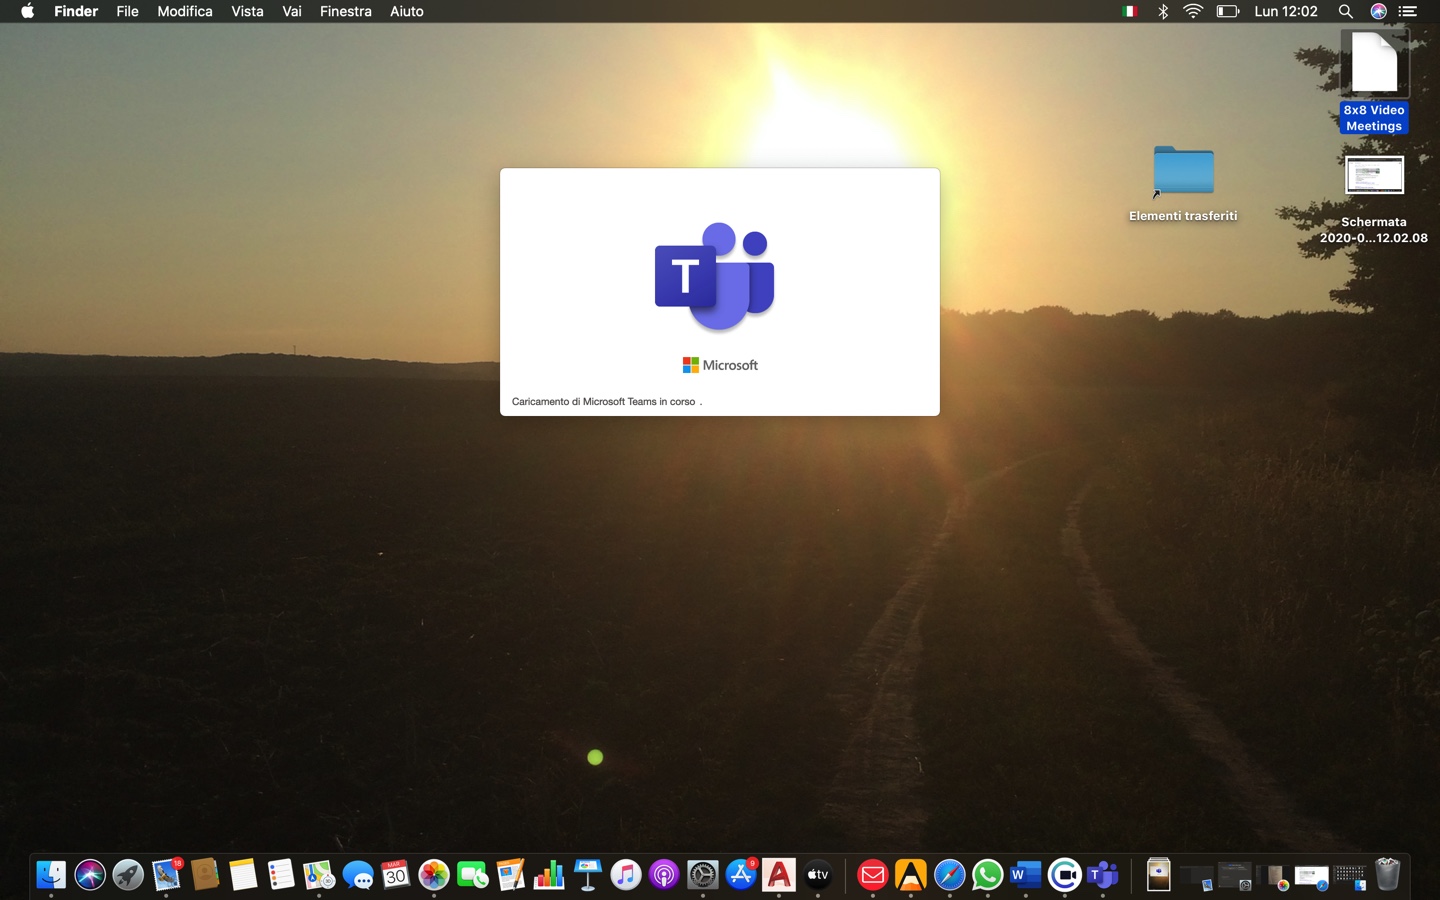Open Italian flag input source menu
This screenshot has height=900, width=1440.
[x=1130, y=11]
